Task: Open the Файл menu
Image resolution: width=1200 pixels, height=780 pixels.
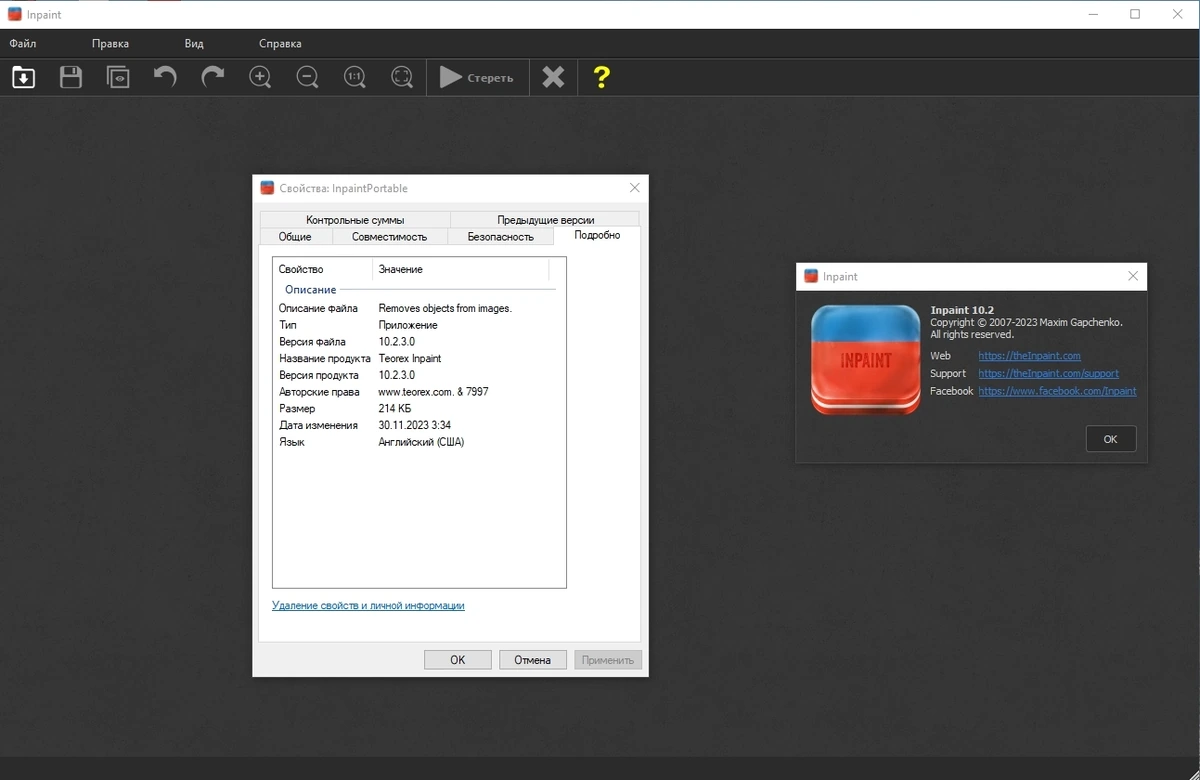Action: coord(23,44)
